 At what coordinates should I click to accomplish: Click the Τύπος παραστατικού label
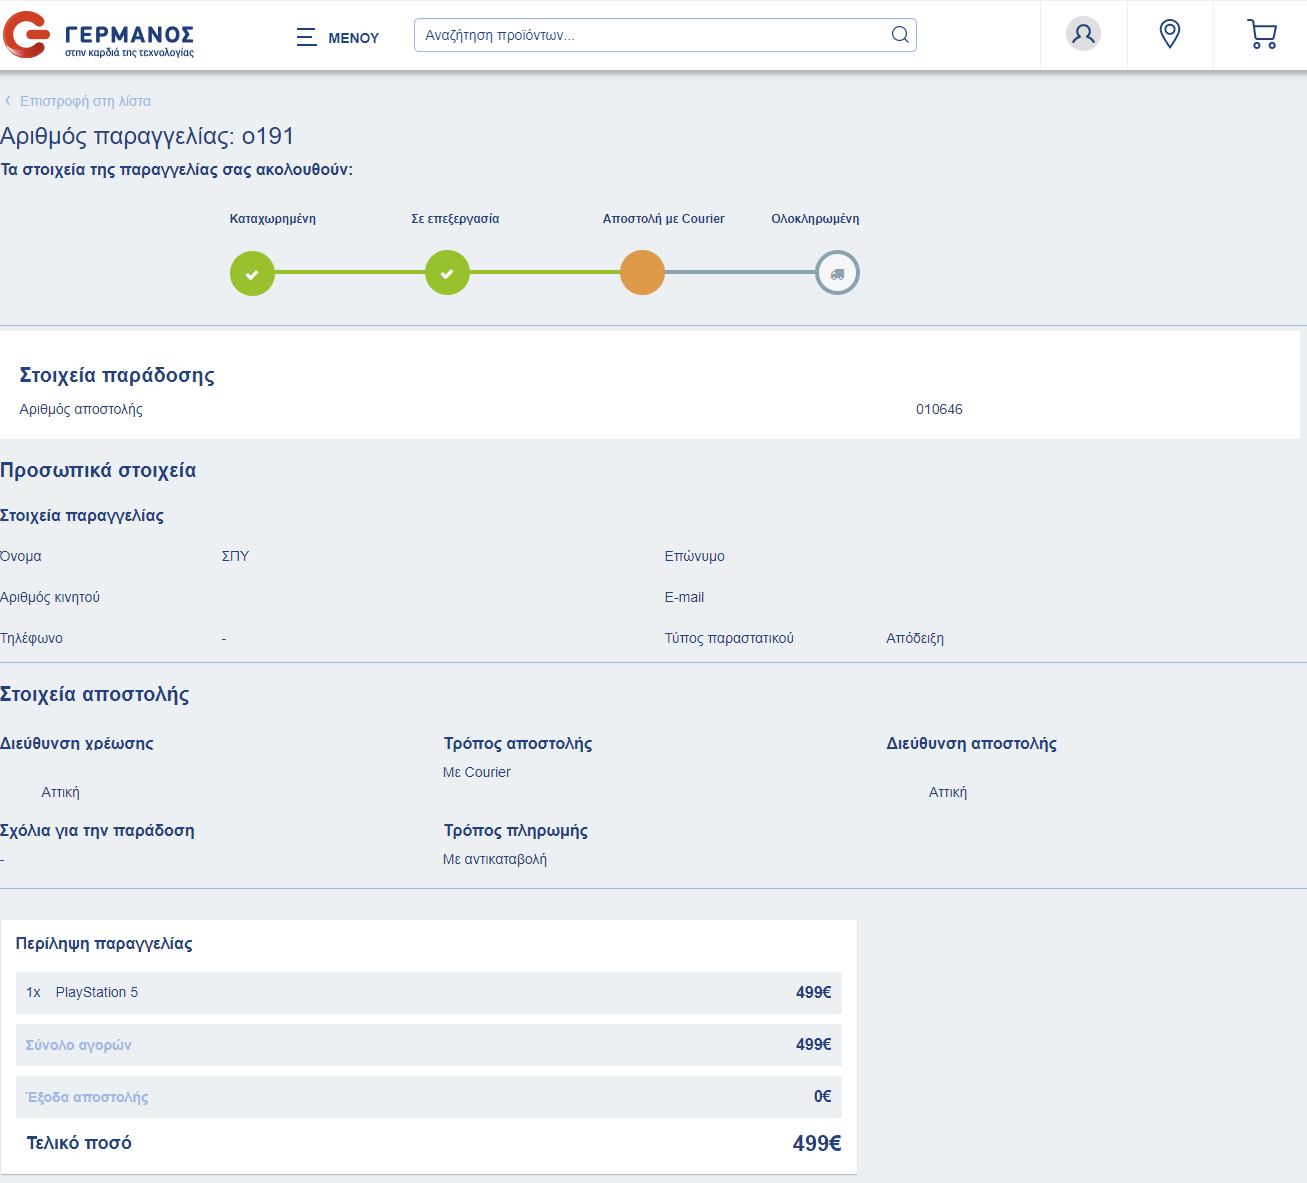point(729,638)
